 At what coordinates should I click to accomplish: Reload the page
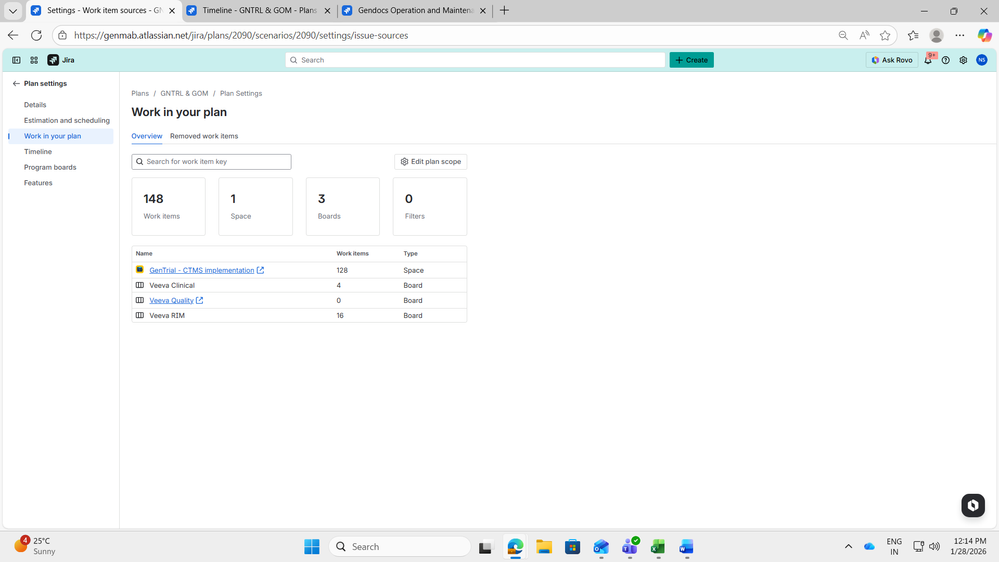point(36,36)
